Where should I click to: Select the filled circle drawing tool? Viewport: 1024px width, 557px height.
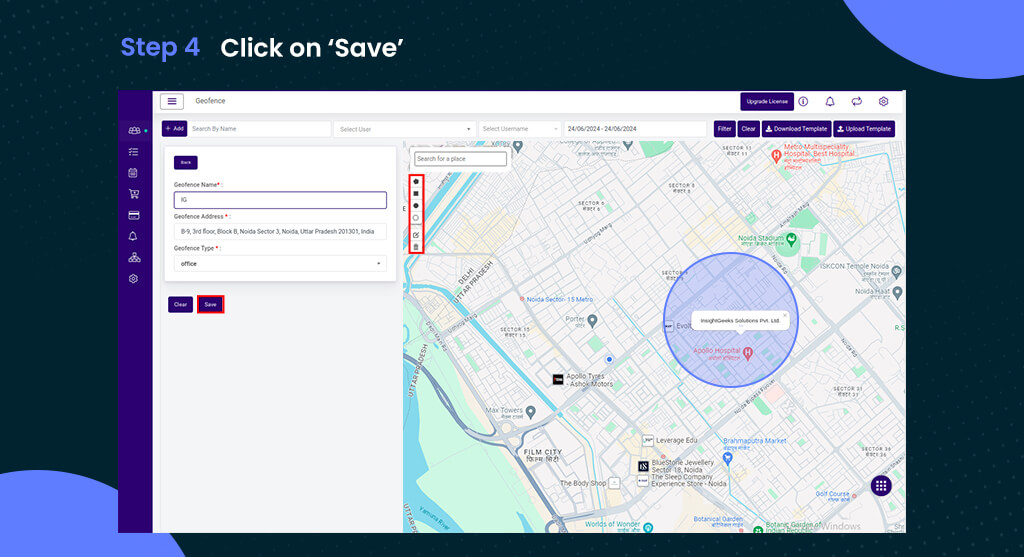pos(416,206)
